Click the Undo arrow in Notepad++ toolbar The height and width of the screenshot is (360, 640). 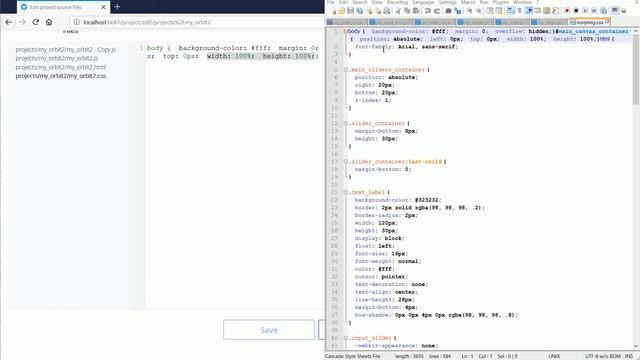(x=428, y=11)
